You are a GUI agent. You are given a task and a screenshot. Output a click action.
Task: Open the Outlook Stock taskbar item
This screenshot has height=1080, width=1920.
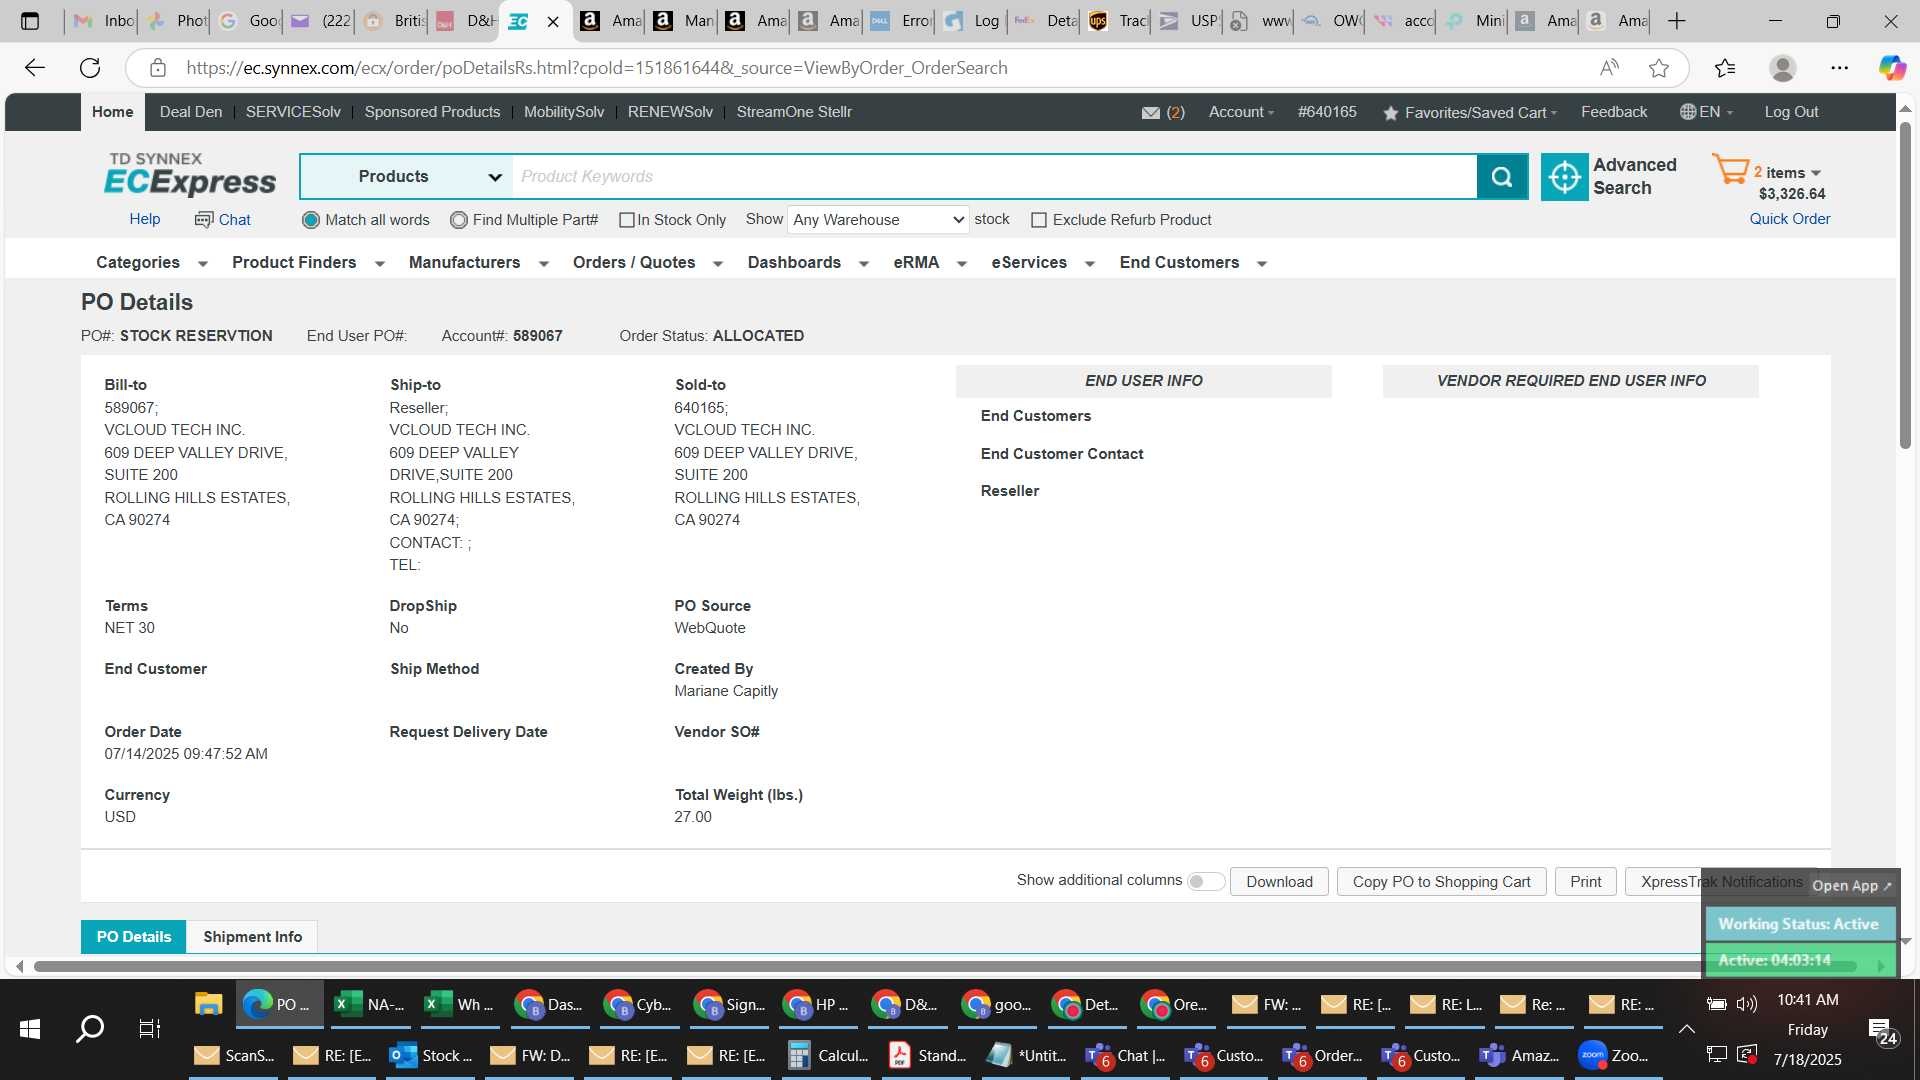coord(431,1055)
